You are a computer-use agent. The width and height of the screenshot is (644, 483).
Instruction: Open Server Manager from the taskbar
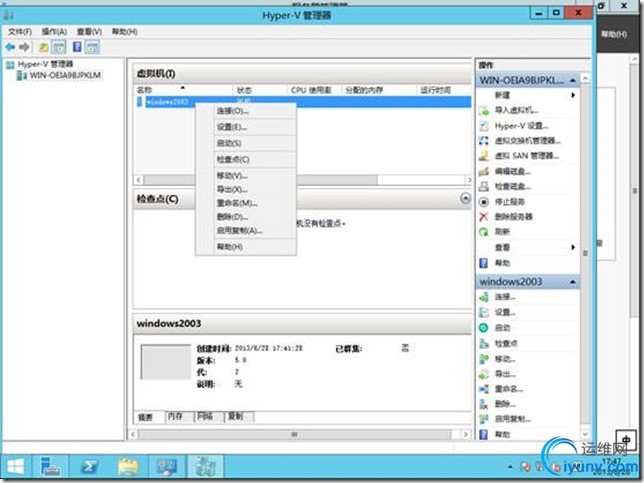(51, 467)
